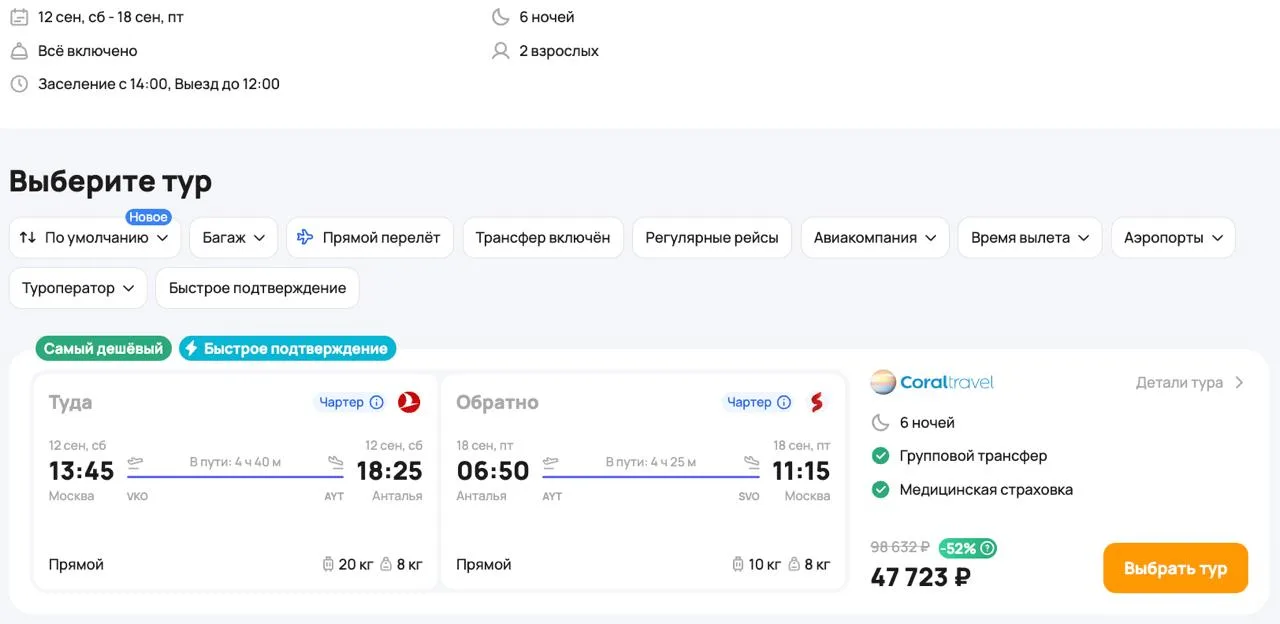The width and height of the screenshot is (1280, 624).
Task: Toggle the Быстрое подтверждение filter chip
Action: pyautogui.click(x=257, y=288)
